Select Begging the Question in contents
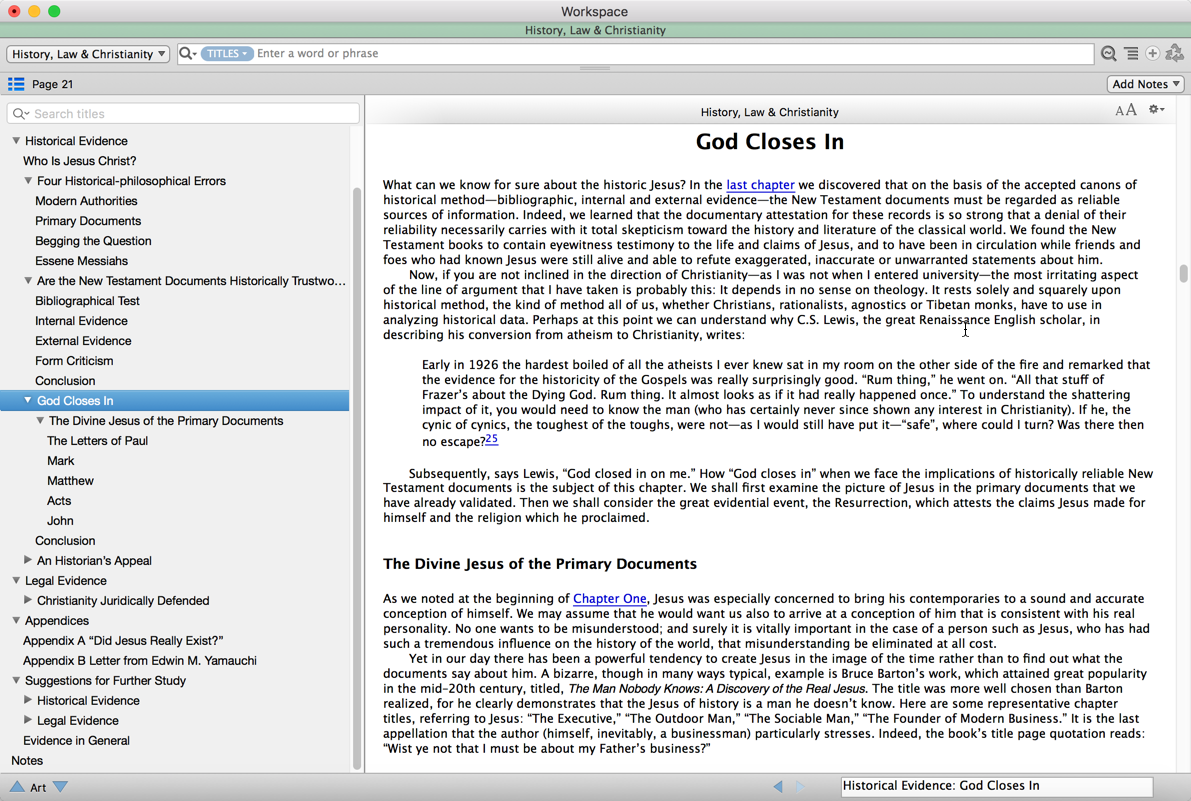Screen dimensions: 1191x801 (x=93, y=241)
